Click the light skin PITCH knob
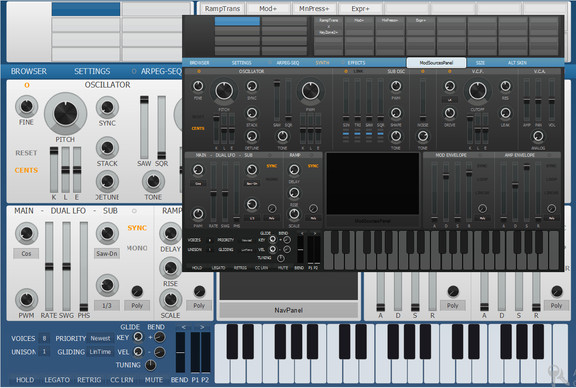 65,114
